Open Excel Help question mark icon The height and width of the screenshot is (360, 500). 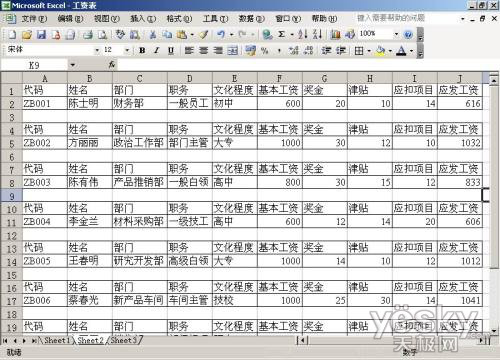point(408,34)
